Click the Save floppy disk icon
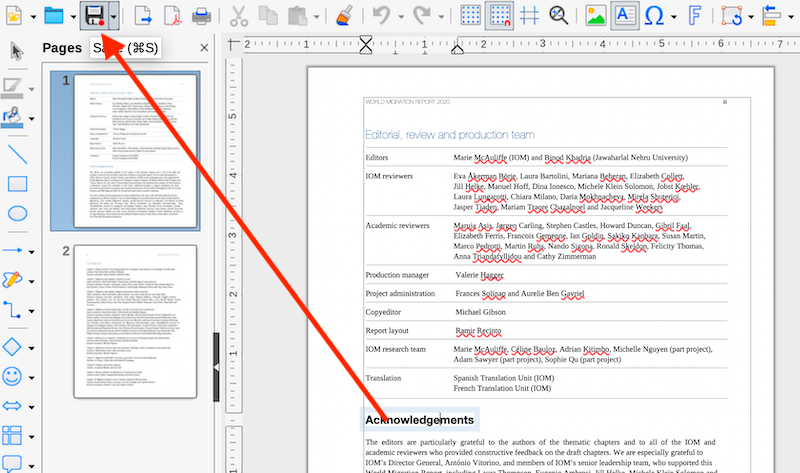The width and height of the screenshot is (800, 473). (95, 15)
